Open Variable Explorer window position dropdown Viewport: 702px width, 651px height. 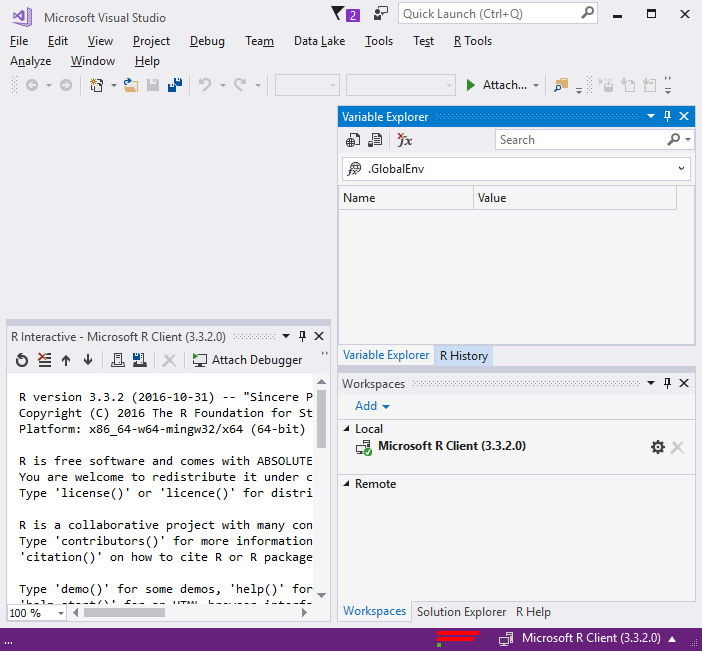[651, 116]
